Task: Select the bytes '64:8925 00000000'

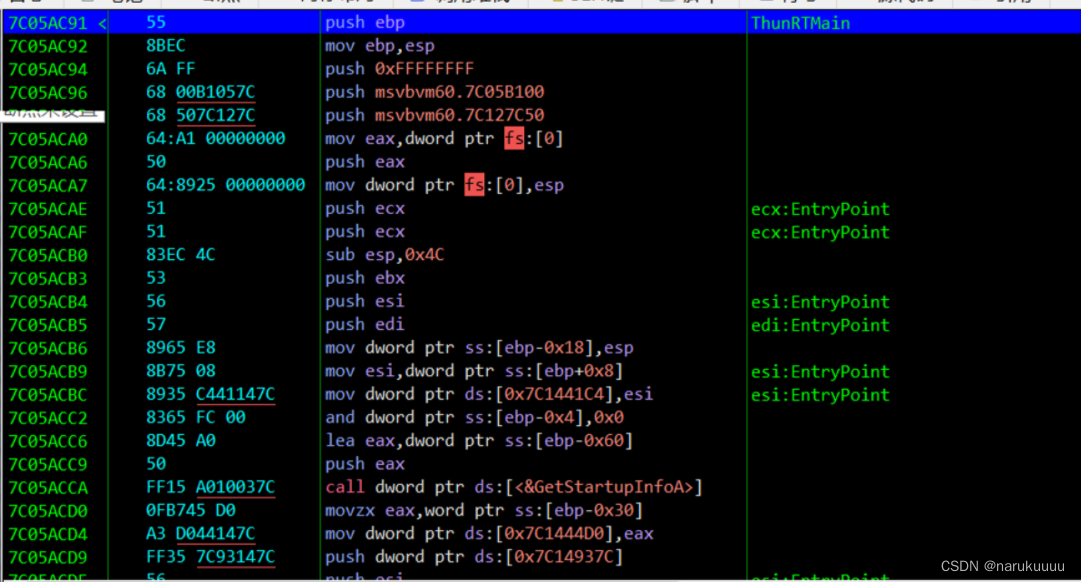Action: click(225, 185)
